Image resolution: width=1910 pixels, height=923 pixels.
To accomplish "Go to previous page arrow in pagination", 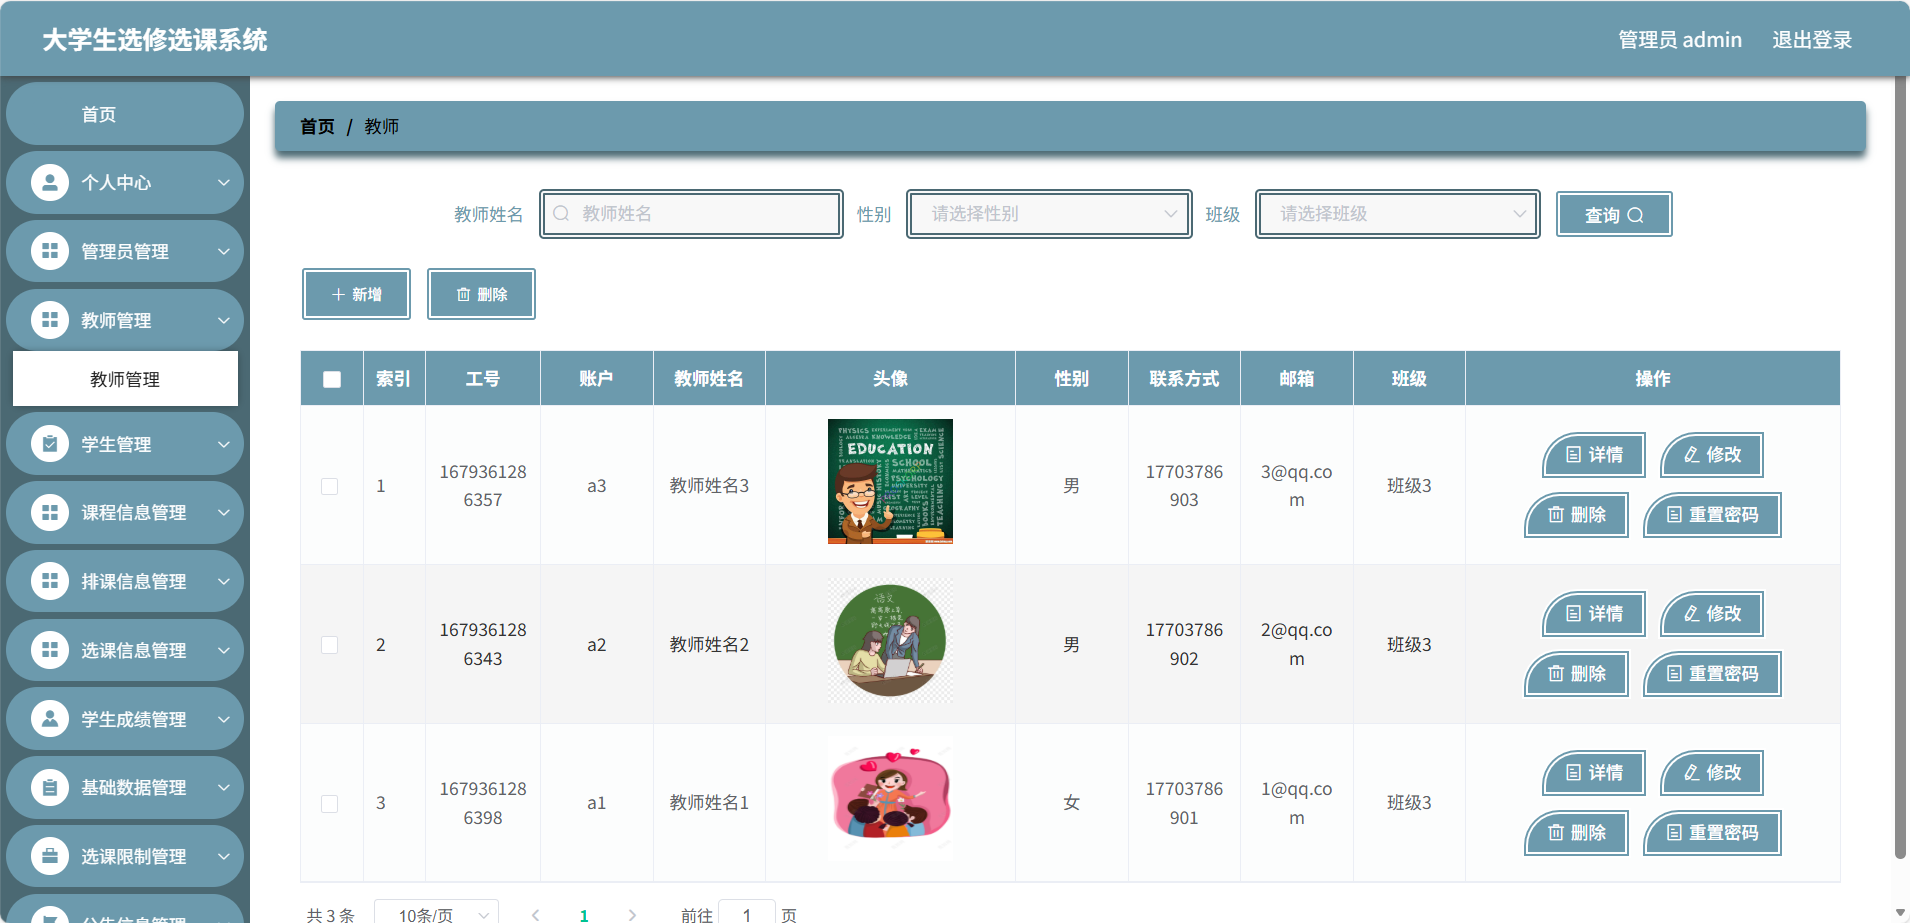I will point(536,915).
